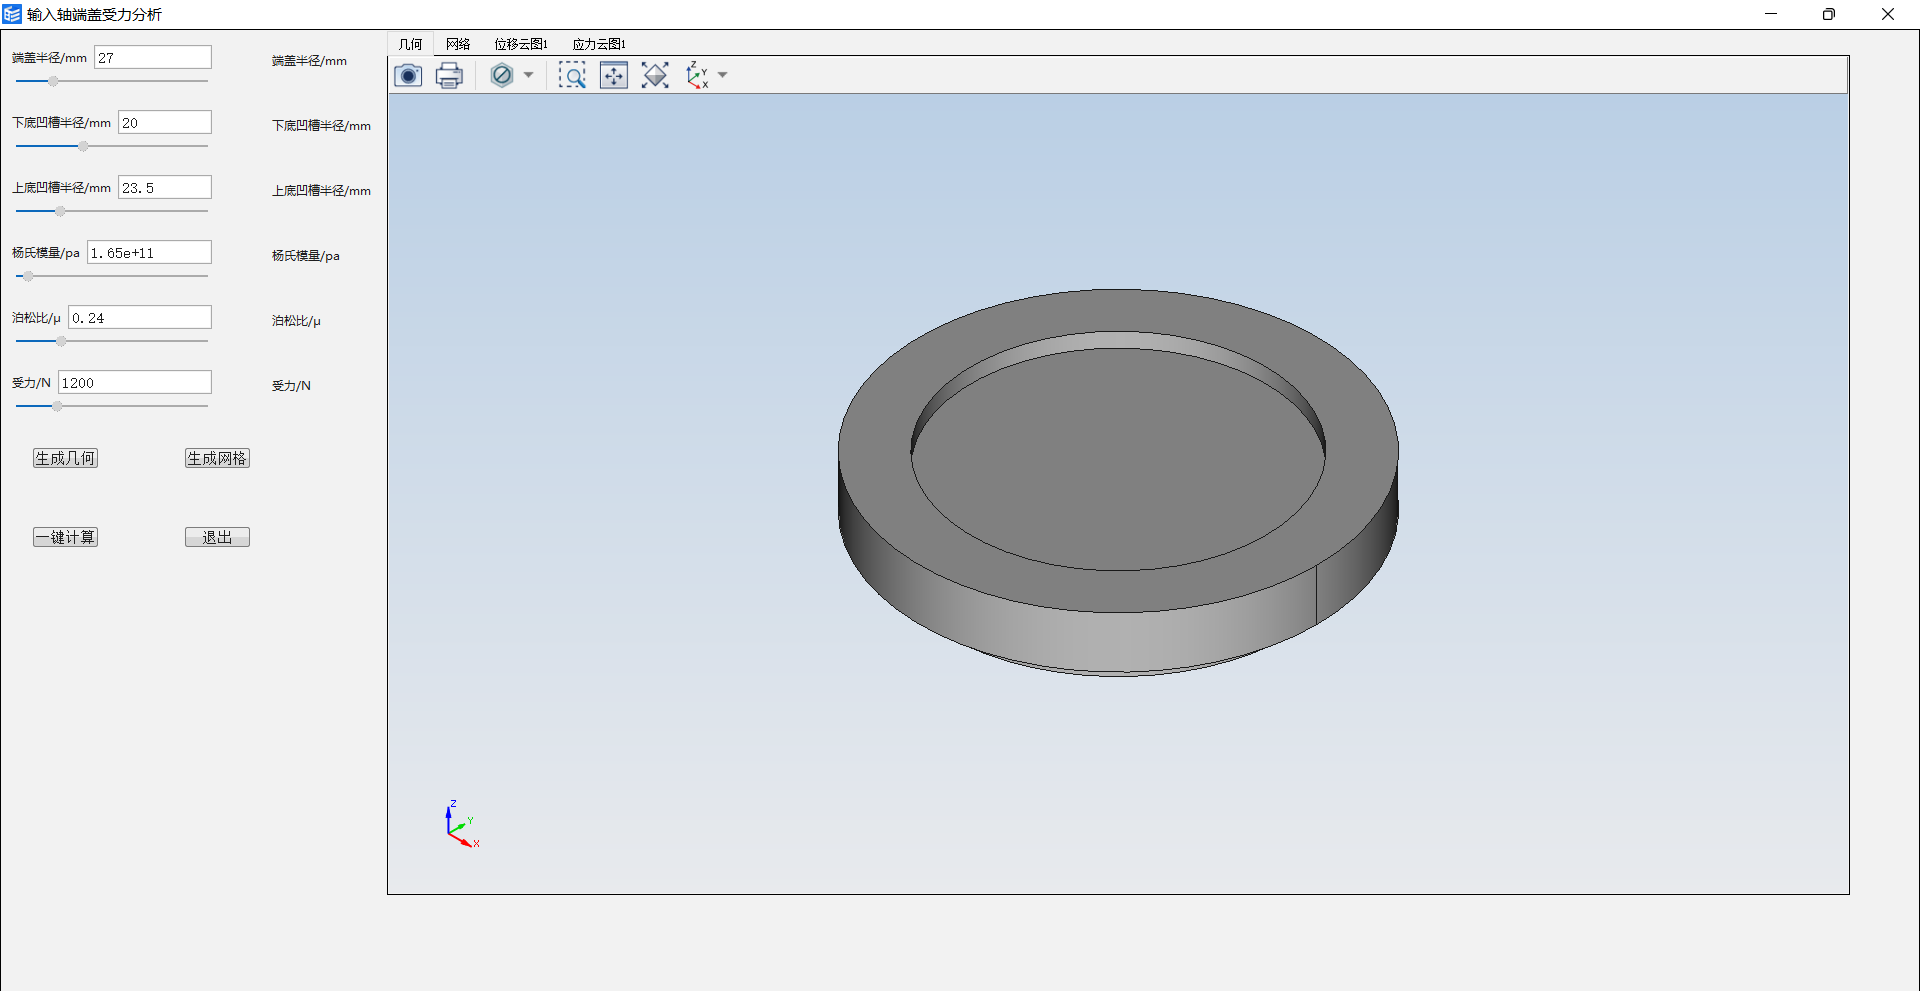Switch to the 网格 tab
1920x991 pixels.
[x=458, y=44]
